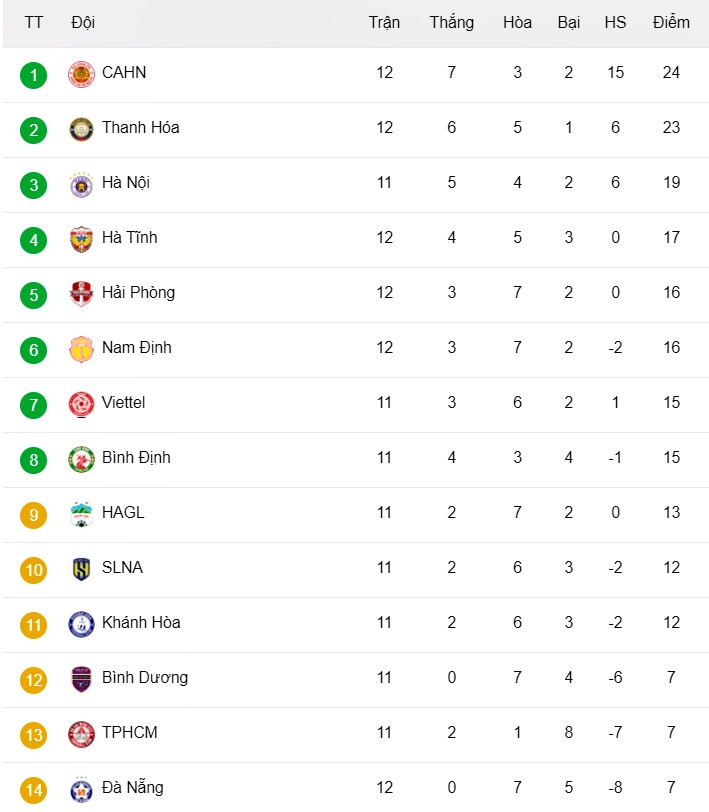Sort by the Thắng column header
The height and width of the screenshot is (812, 709).
(x=452, y=22)
